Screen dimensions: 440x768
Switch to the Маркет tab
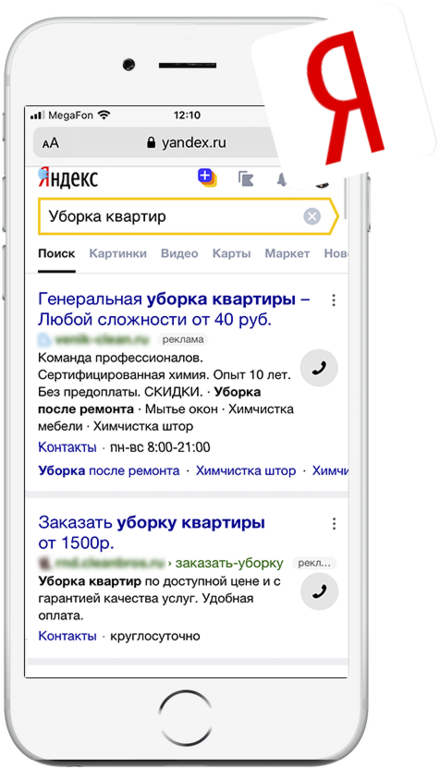pyautogui.click(x=287, y=254)
